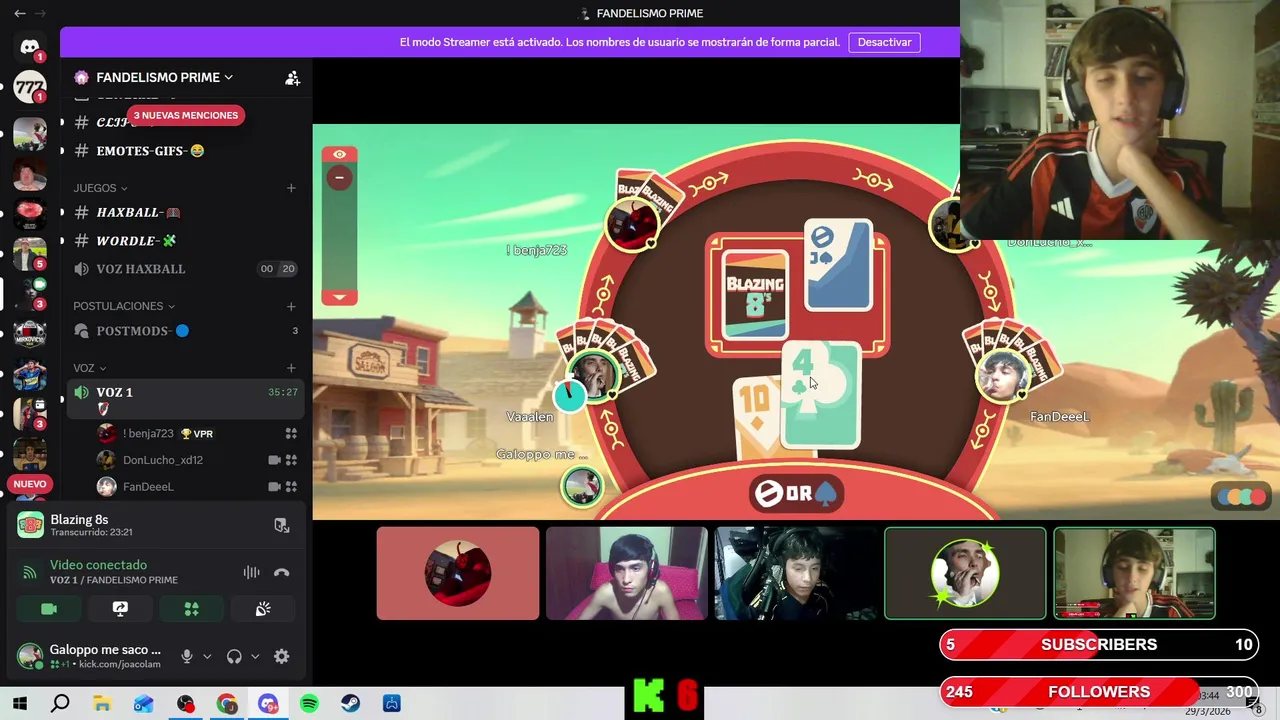Open soundboard button in voice panel
Image resolution: width=1280 pixels, height=720 pixels.
263,609
